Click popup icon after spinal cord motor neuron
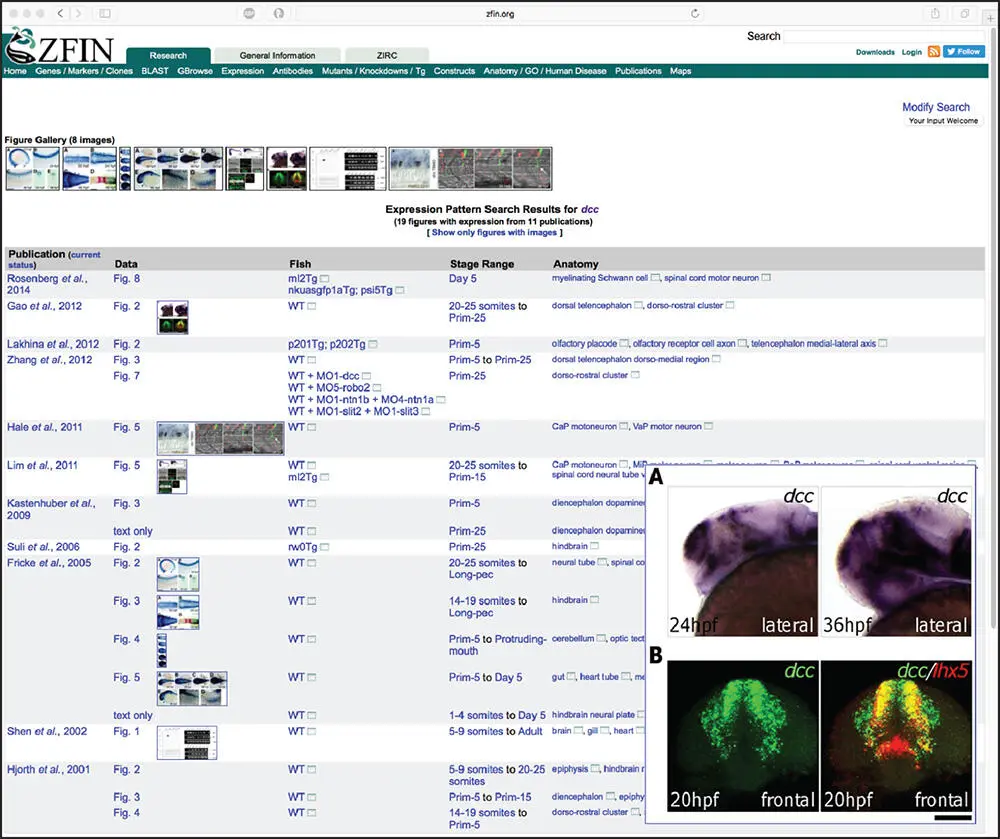1000x839 pixels. click(x=766, y=278)
